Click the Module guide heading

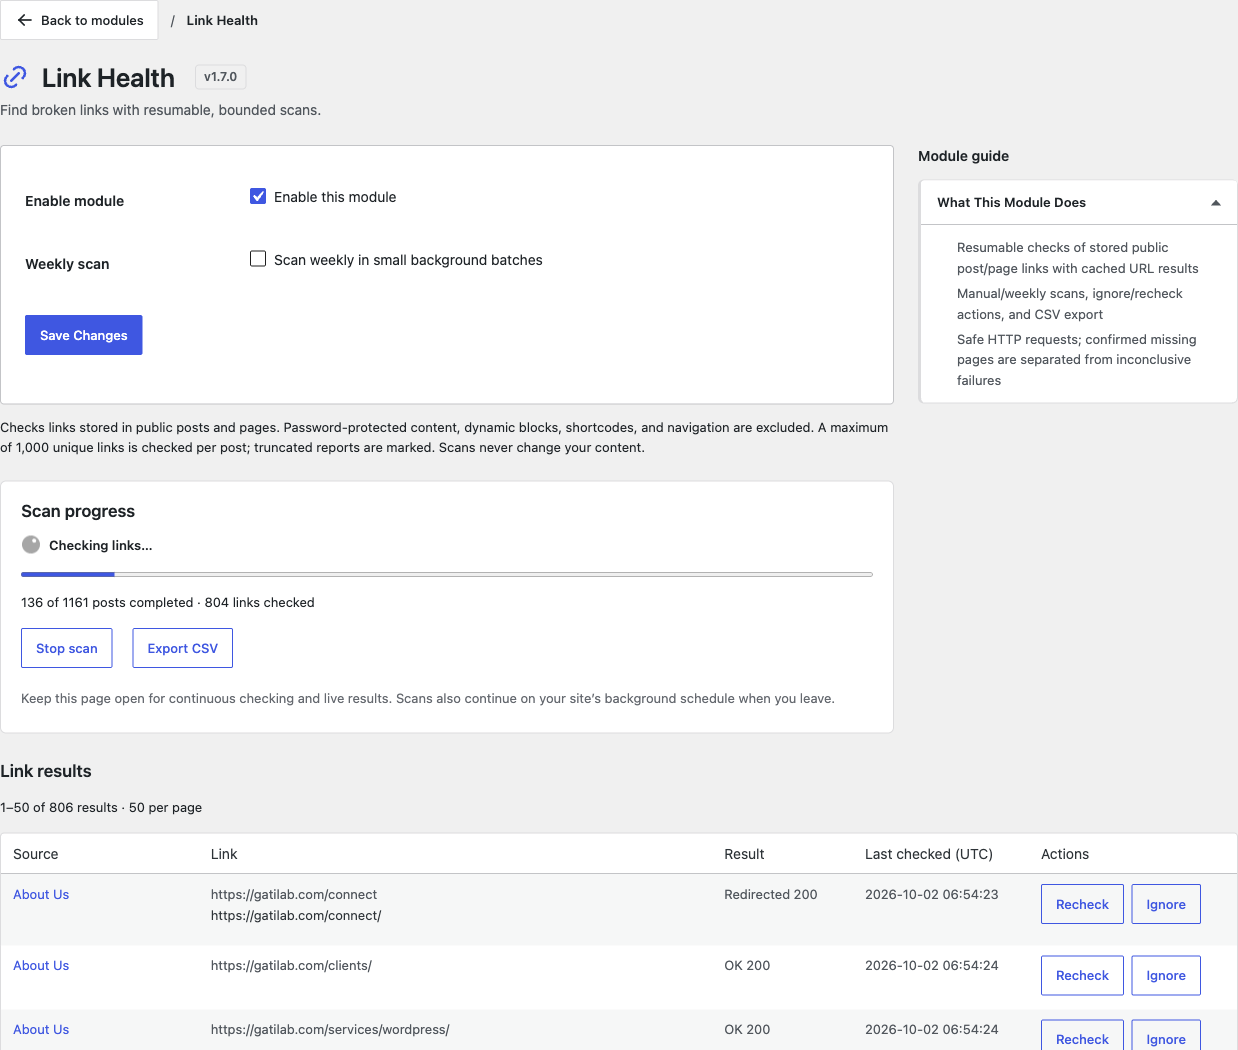tap(963, 156)
